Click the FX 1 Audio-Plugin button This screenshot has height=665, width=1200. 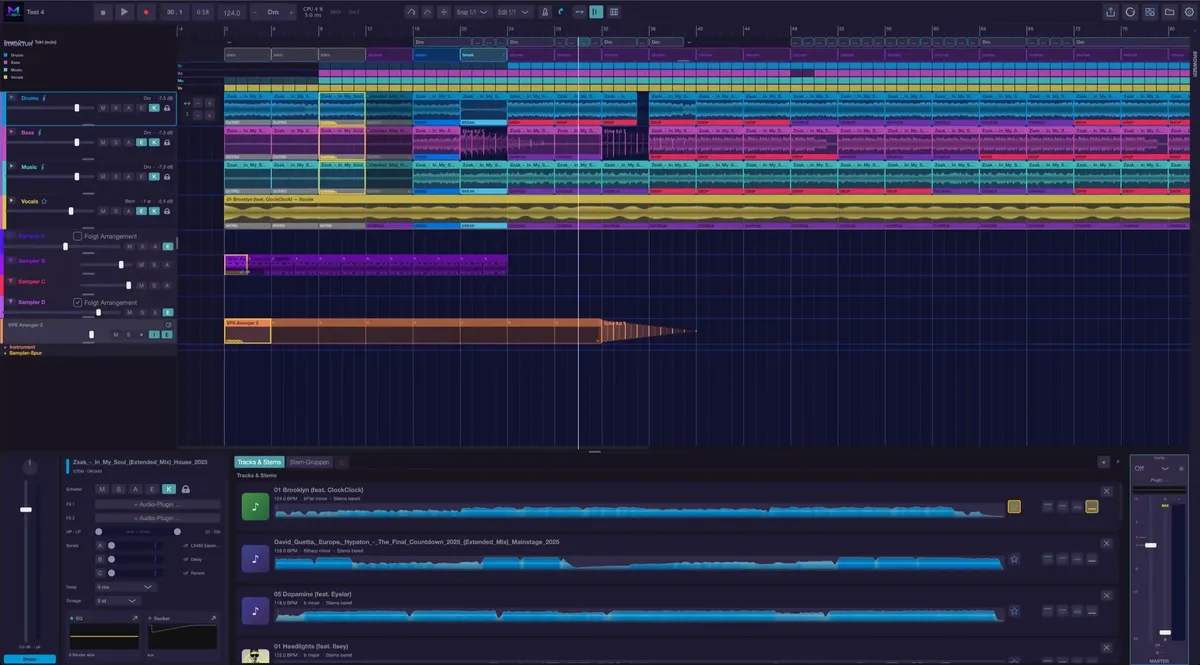pos(158,505)
